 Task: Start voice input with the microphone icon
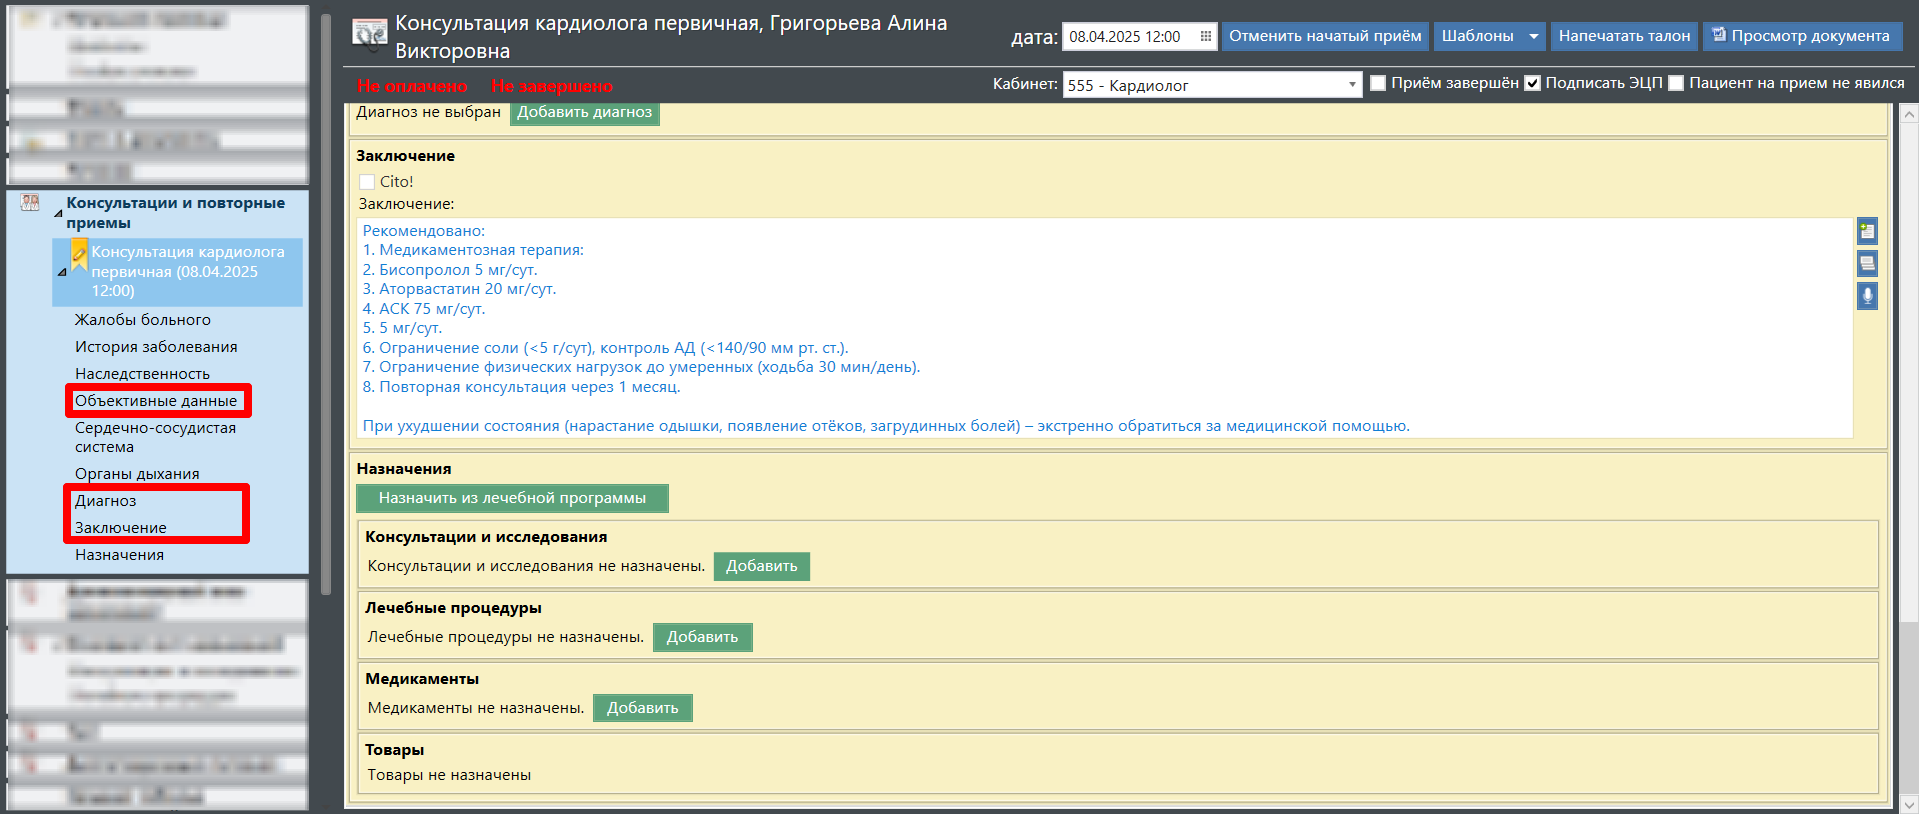[1867, 296]
